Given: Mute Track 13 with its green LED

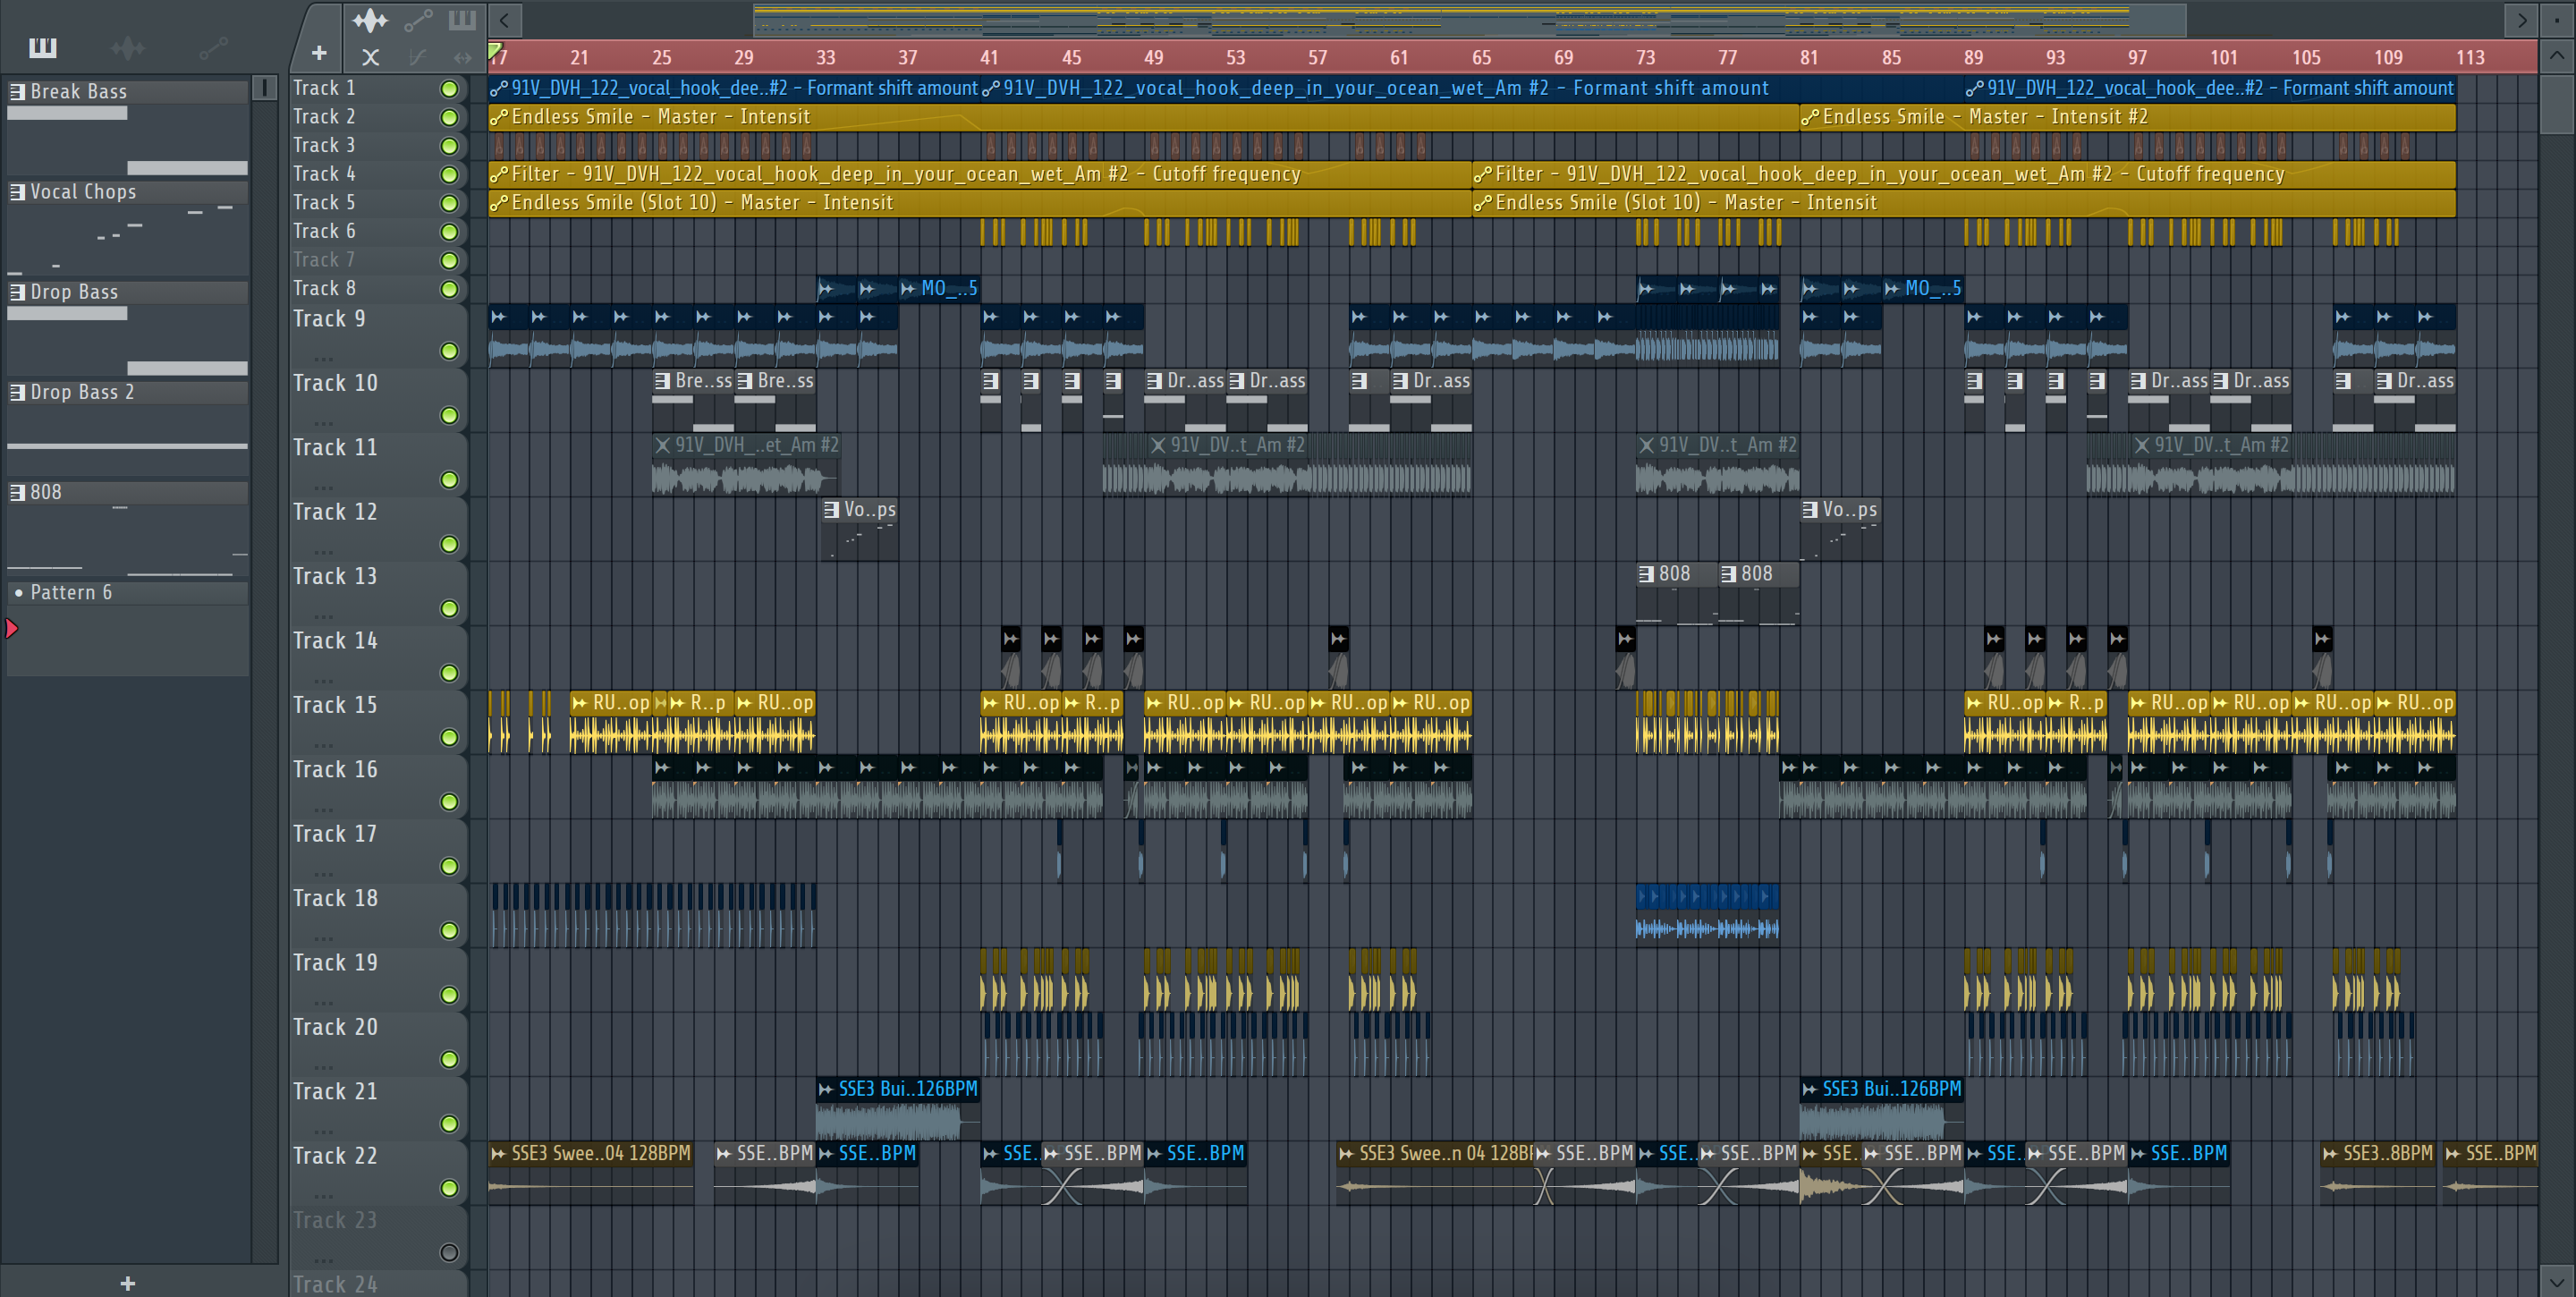Looking at the screenshot, I should click(449, 608).
